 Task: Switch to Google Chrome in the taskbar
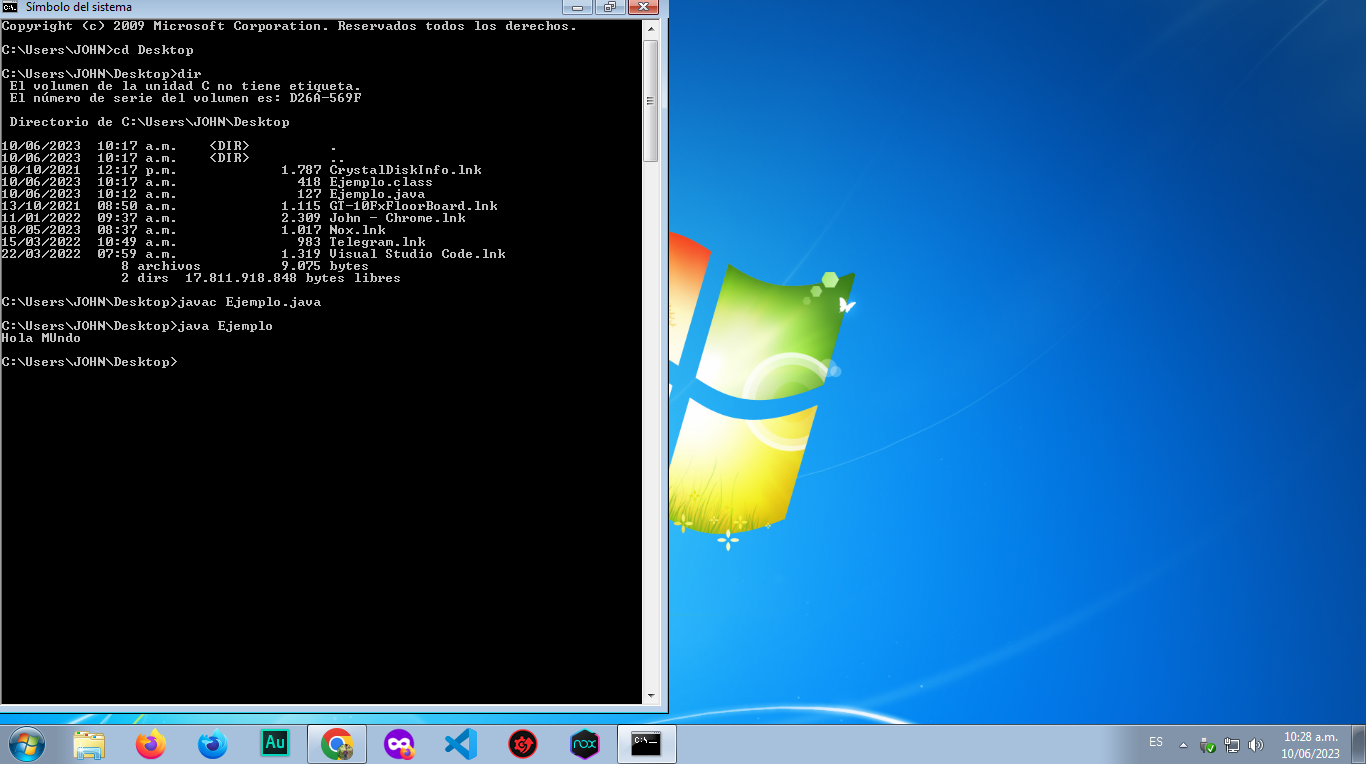pos(337,745)
